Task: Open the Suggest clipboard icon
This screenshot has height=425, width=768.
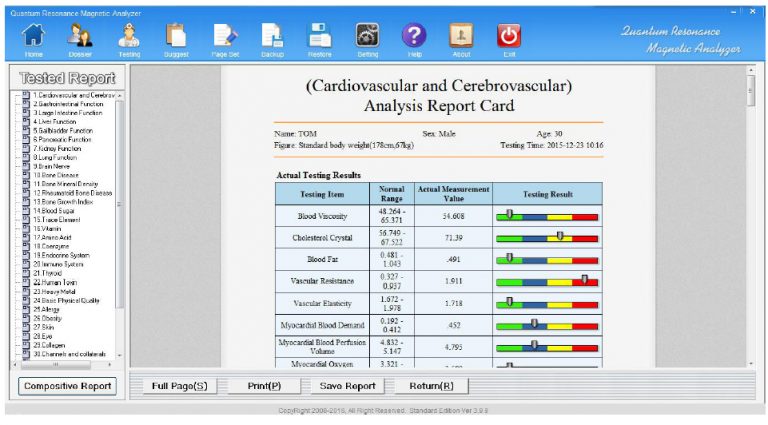Action: pyautogui.click(x=176, y=37)
